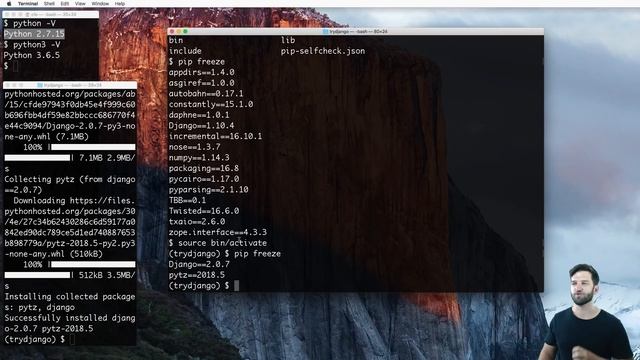The width and height of the screenshot is (640, 360).
Task: Click the 'Downloading https://files.' line
Action: pos(74,200)
